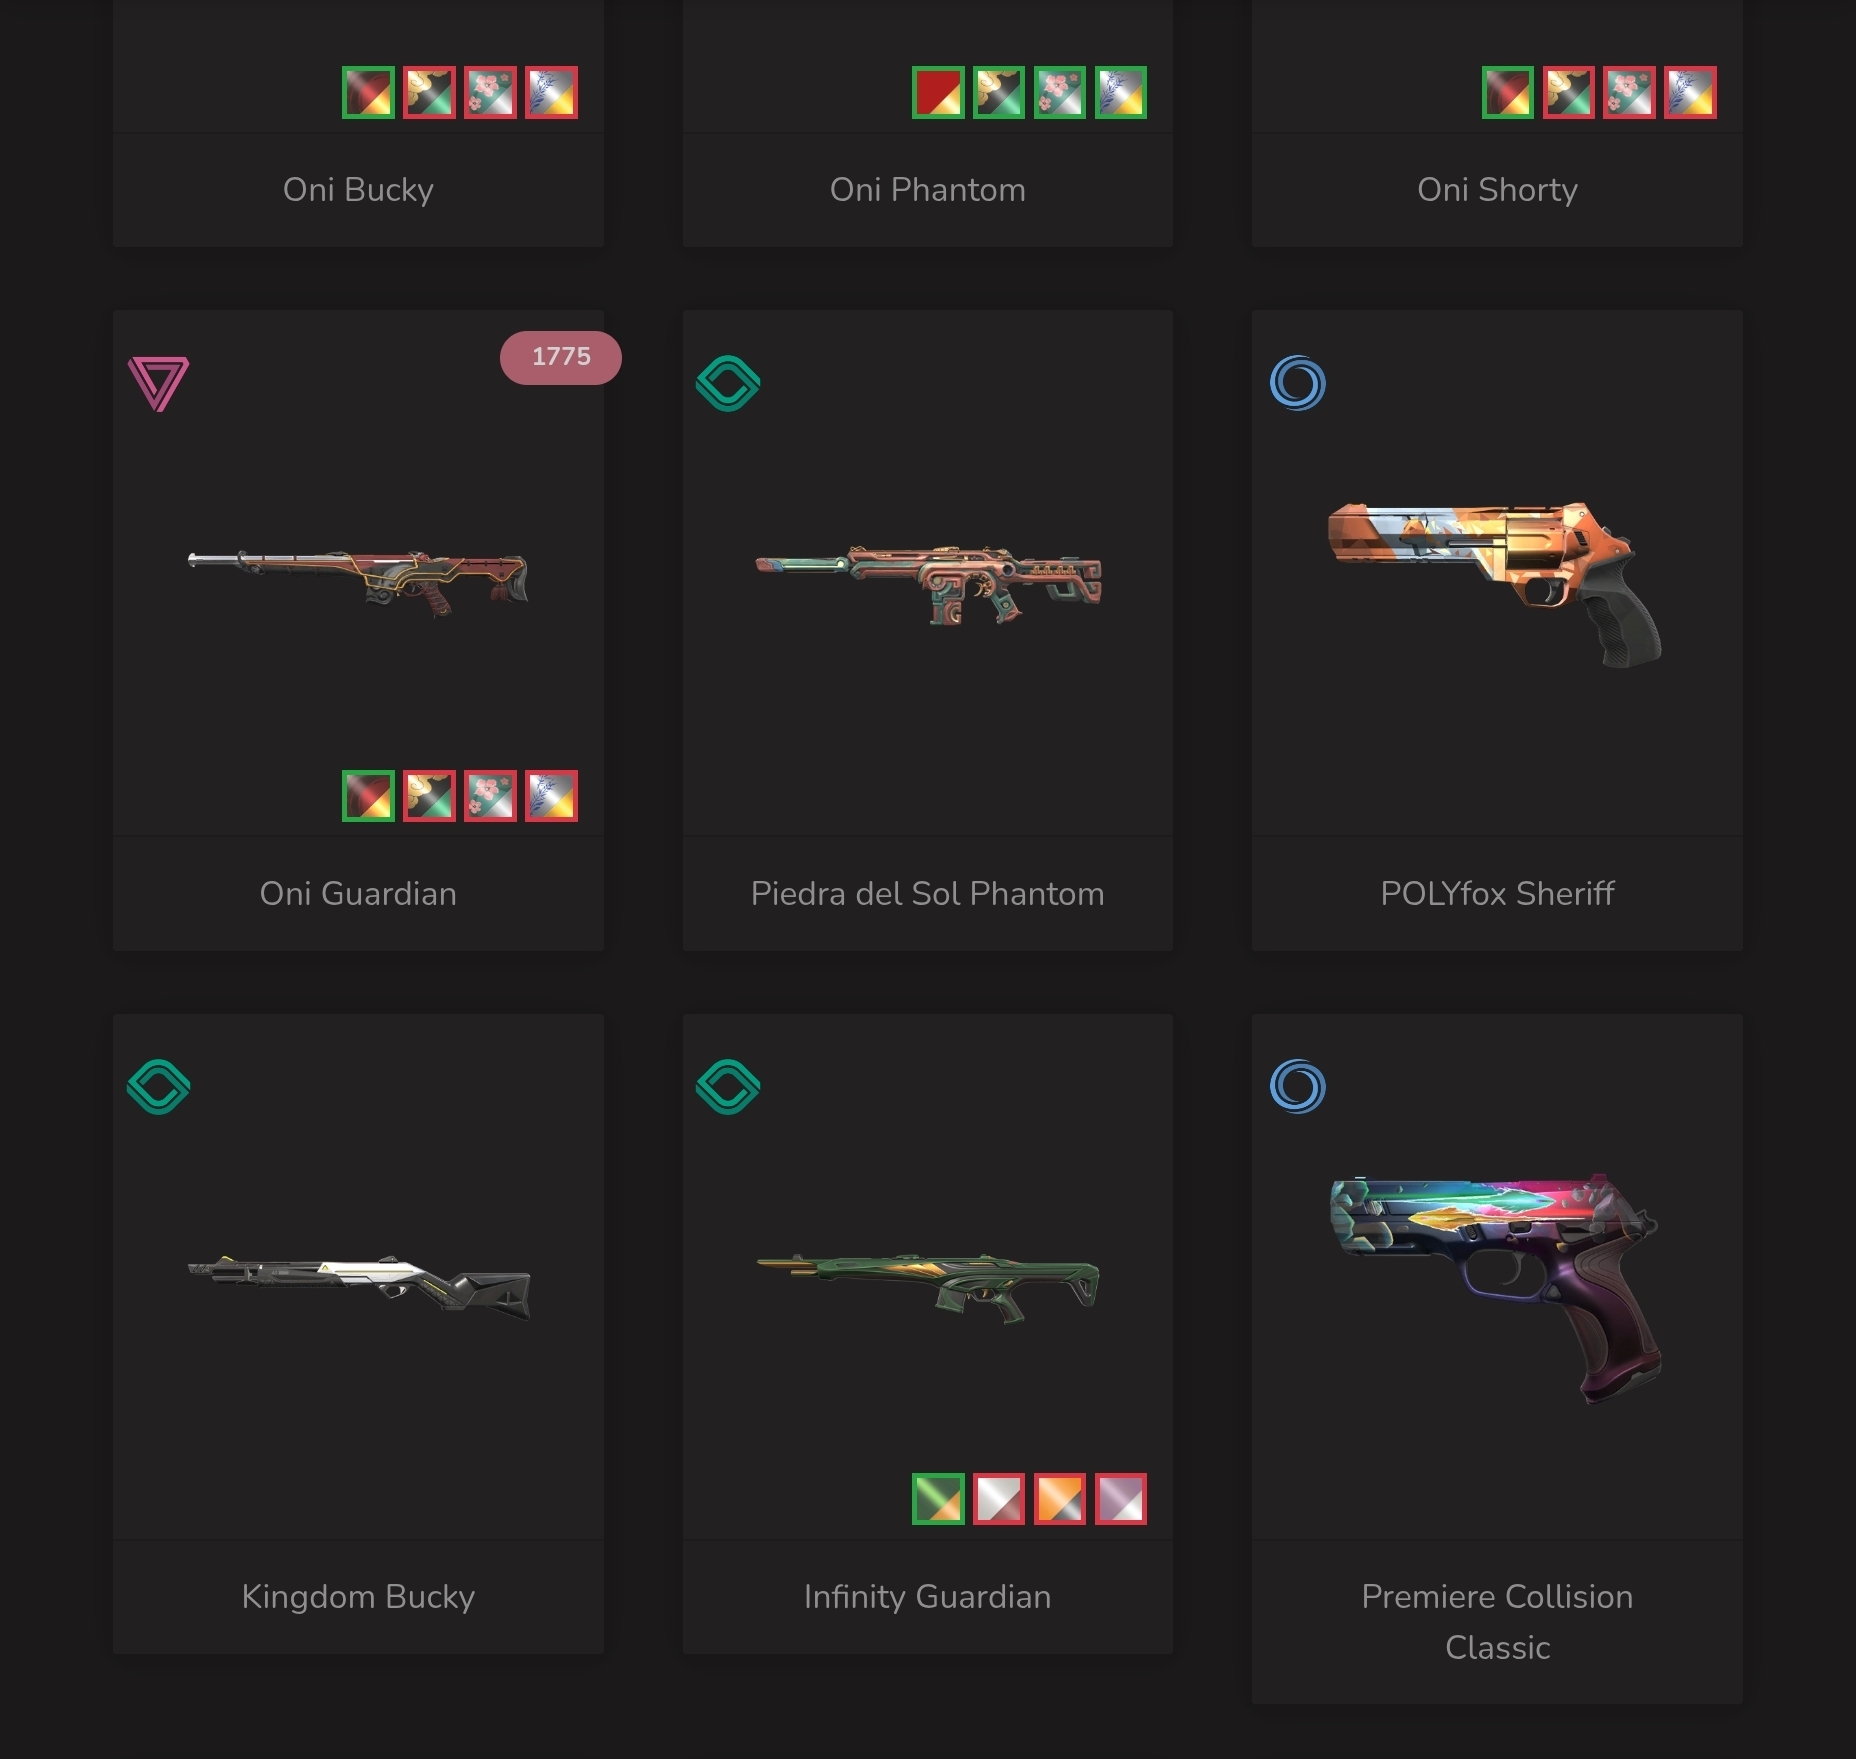
Task: Open the POLYfox Sheriff skin image
Action: [1496, 585]
